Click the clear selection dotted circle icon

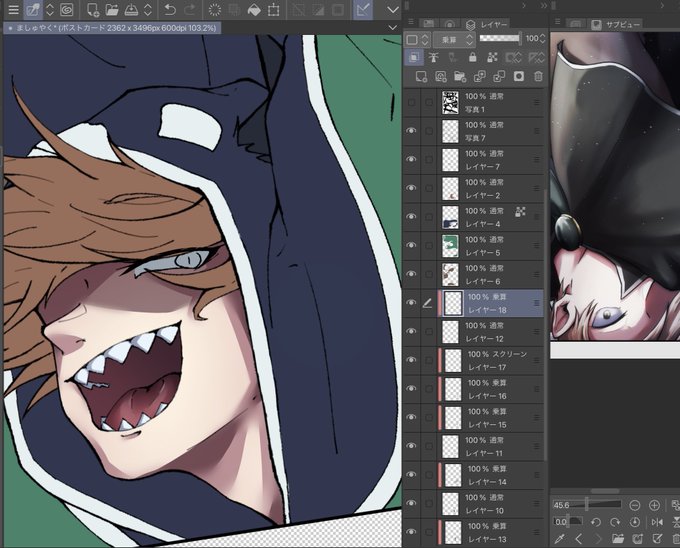215,10
